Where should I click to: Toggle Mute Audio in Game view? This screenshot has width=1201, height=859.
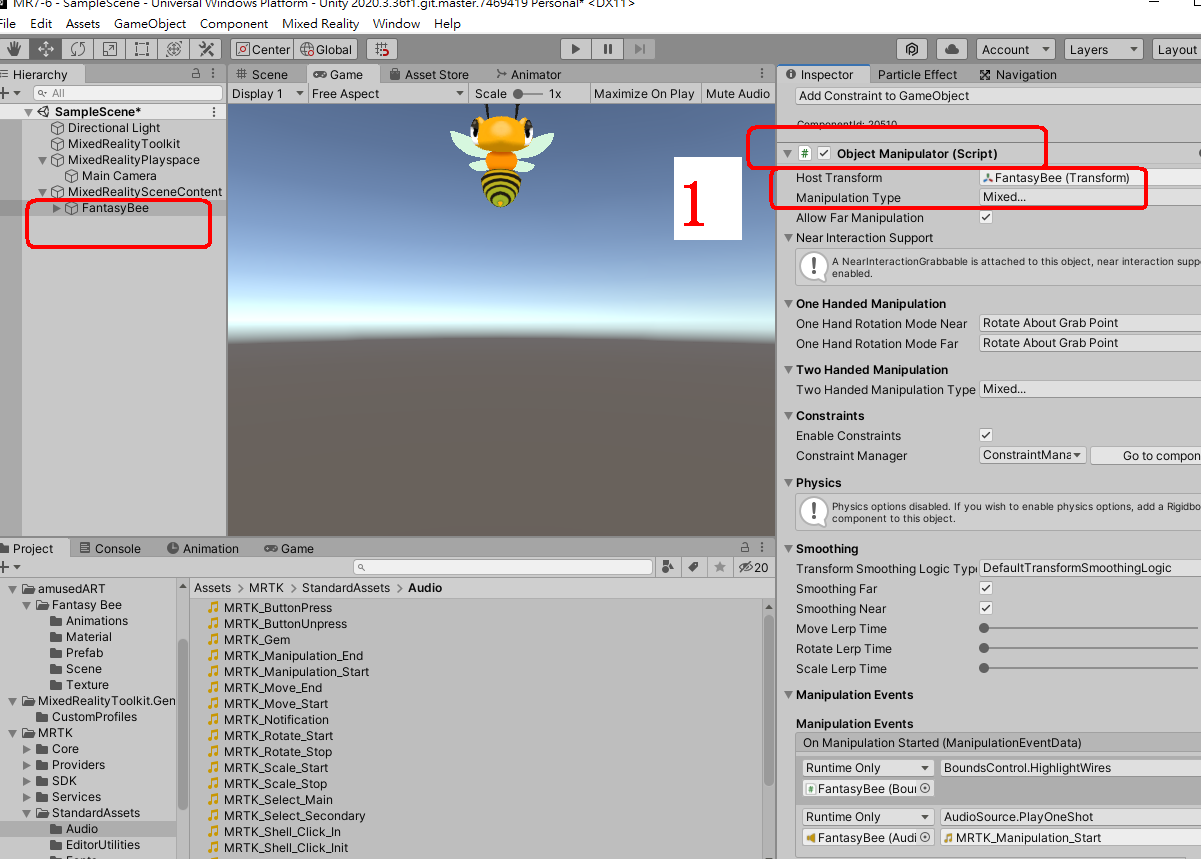tap(738, 94)
